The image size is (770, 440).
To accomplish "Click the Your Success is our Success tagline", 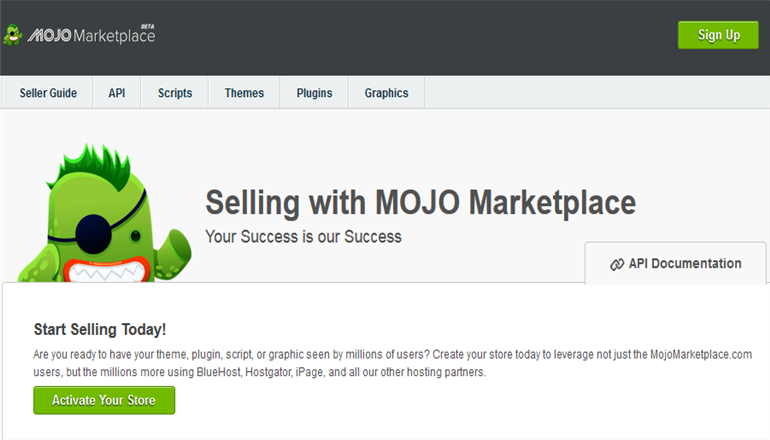I will tap(303, 237).
